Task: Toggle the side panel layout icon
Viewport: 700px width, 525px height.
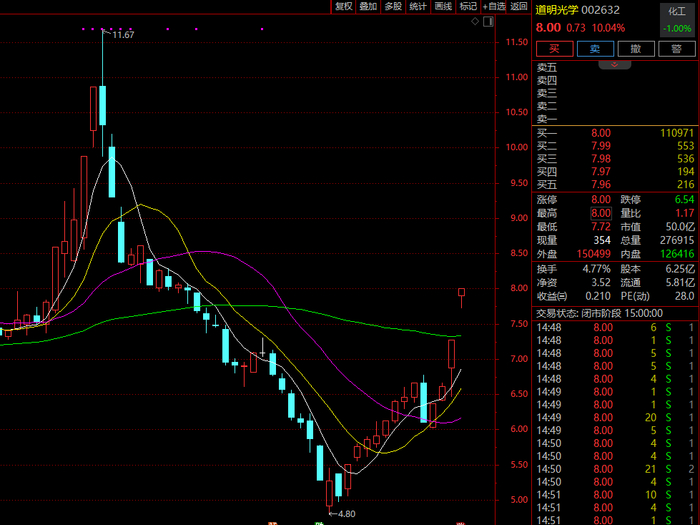Action: click(488, 21)
